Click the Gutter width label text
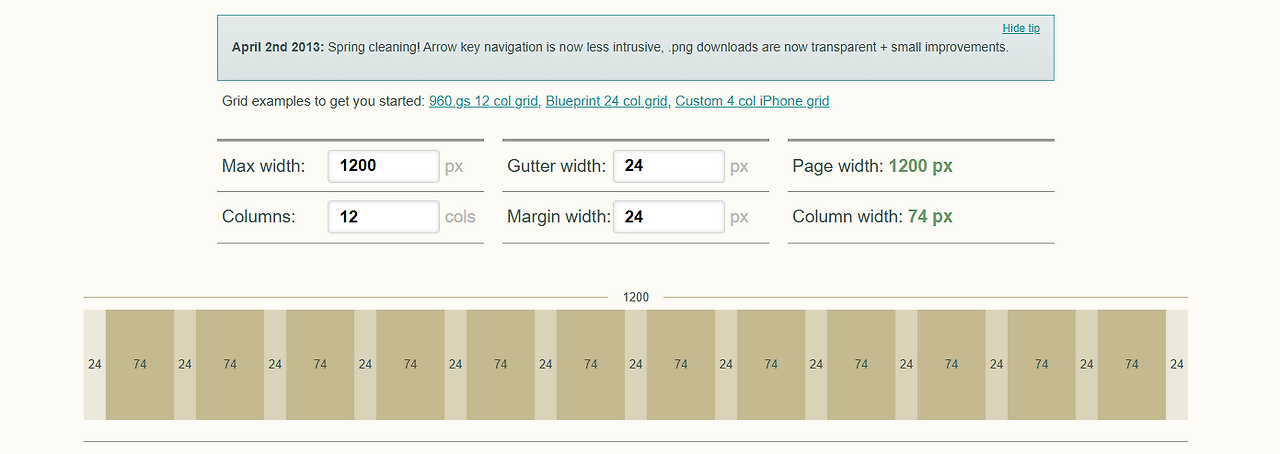Image resolution: width=1280 pixels, height=454 pixels. pyautogui.click(x=556, y=166)
